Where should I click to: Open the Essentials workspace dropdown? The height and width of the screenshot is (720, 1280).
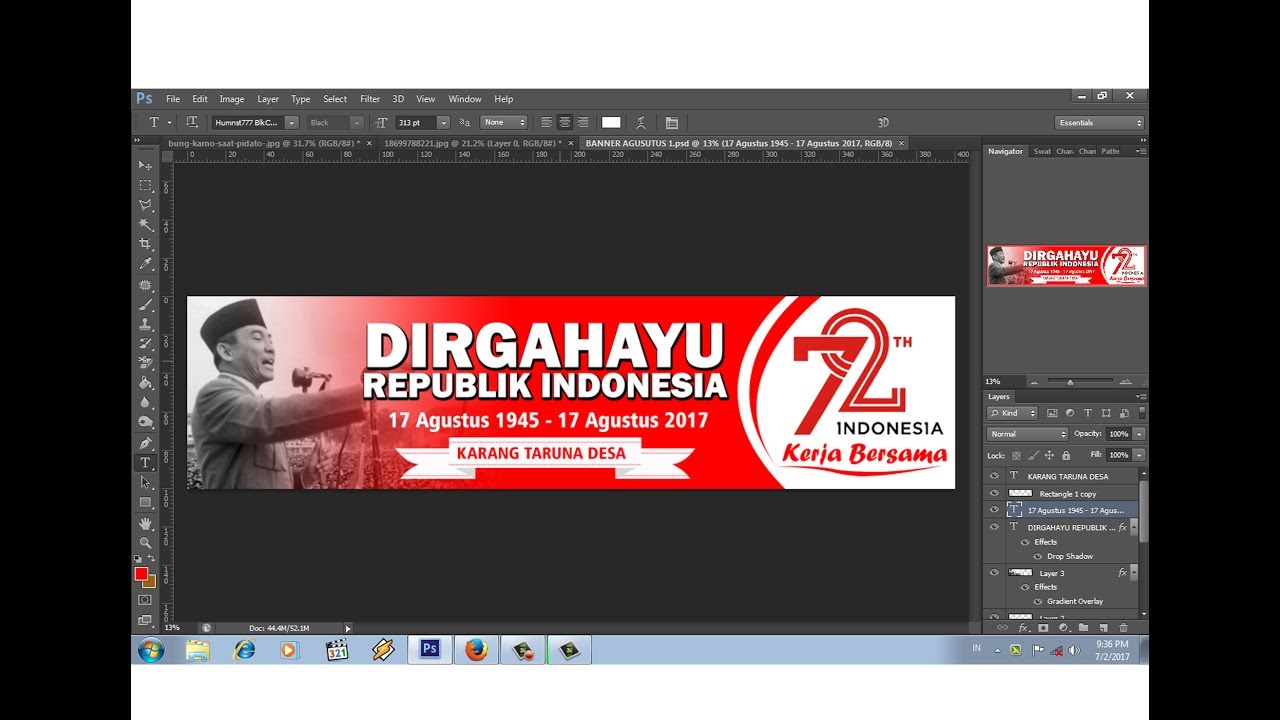pyautogui.click(x=1100, y=122)
